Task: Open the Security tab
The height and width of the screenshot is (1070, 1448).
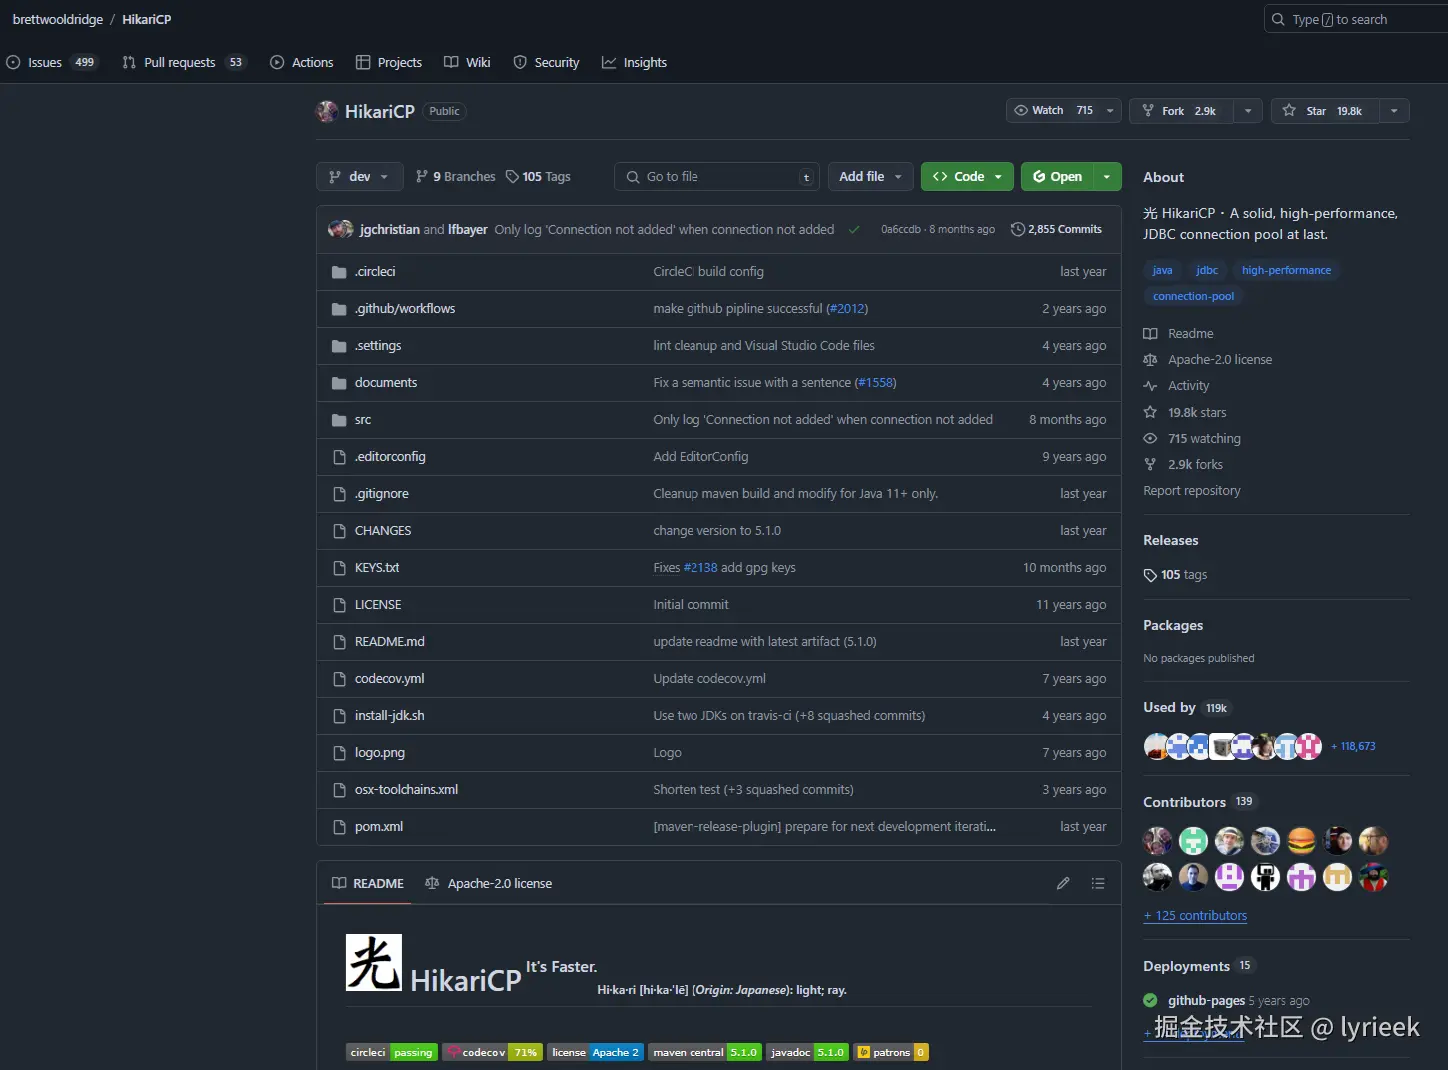Action: tap(546, 62)
